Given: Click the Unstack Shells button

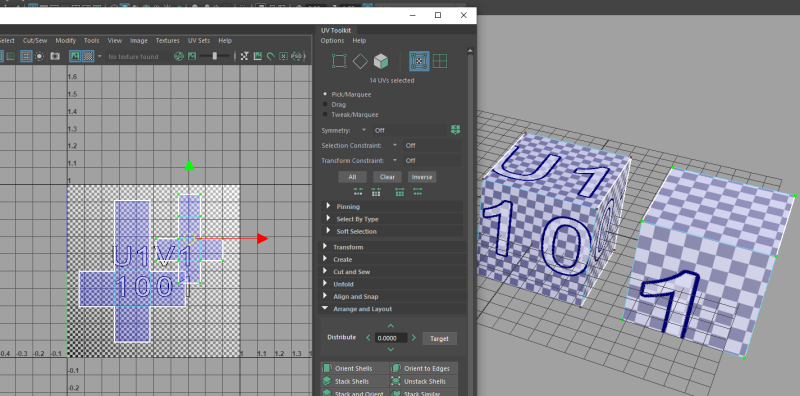Looking at the screenshot, I should [x=424, y=381].
